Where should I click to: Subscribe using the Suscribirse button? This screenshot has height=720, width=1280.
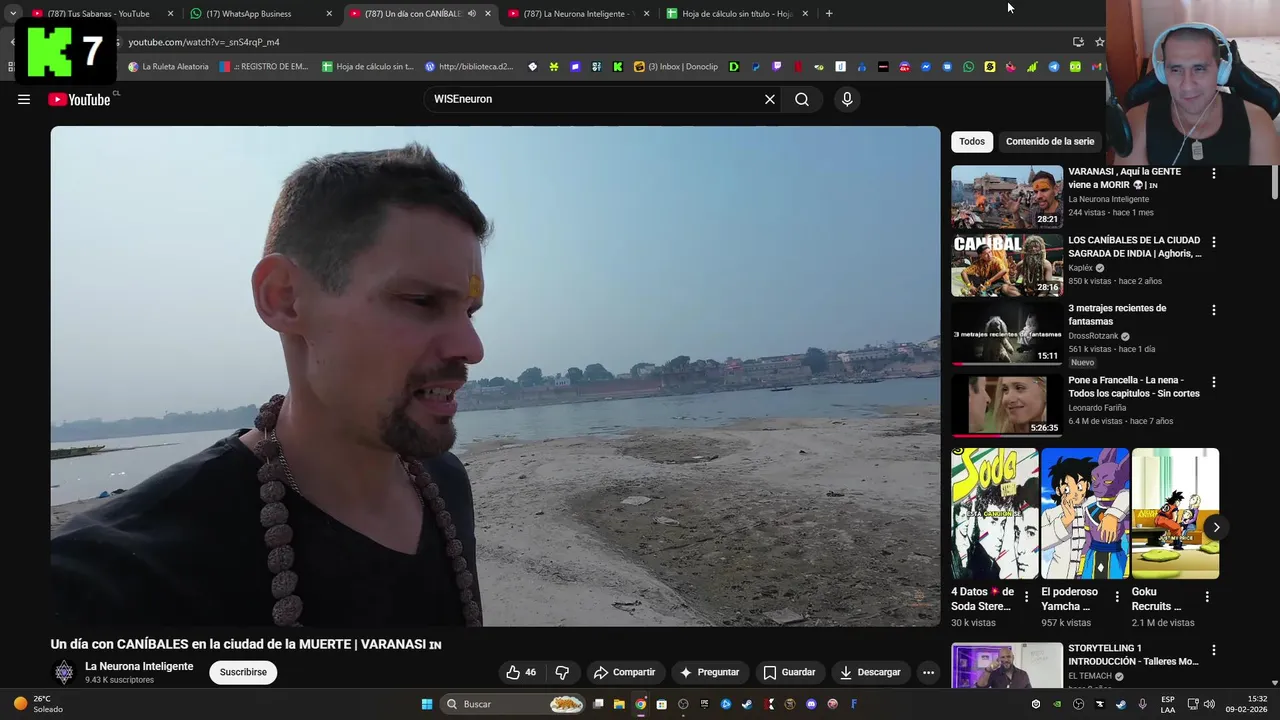[x=243, y=672]
